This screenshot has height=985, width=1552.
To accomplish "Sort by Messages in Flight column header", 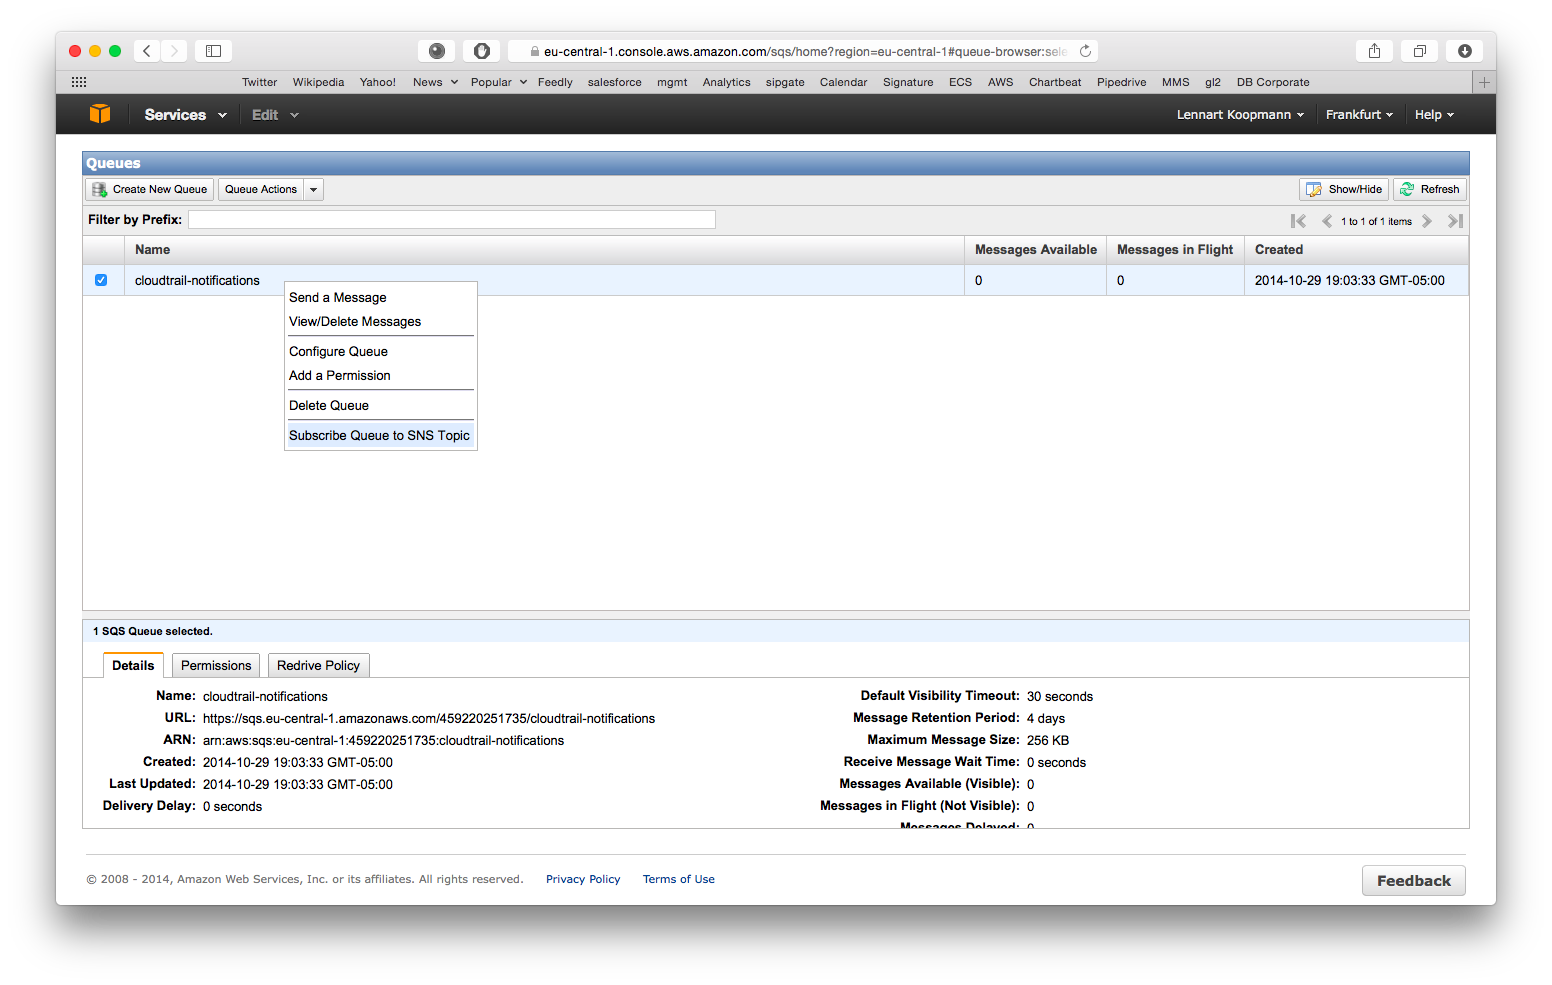I will click(1175, 250).
